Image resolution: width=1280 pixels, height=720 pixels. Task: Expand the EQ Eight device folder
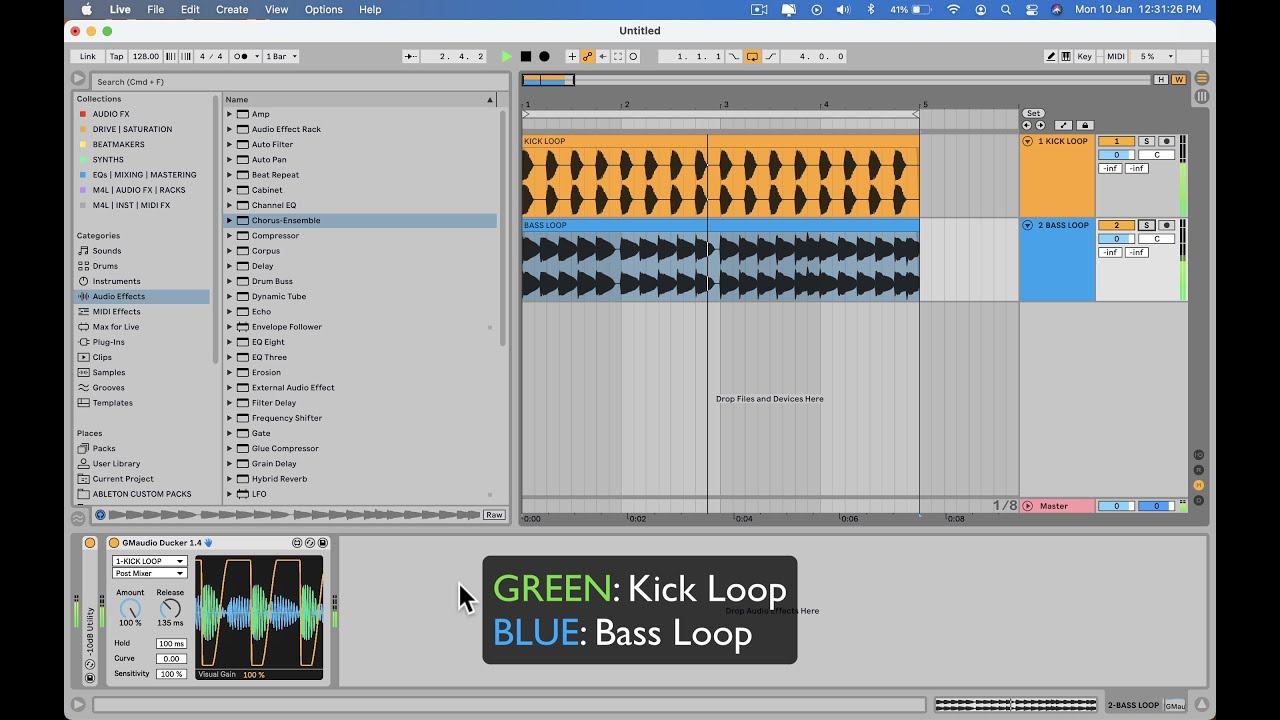[229, 342]
